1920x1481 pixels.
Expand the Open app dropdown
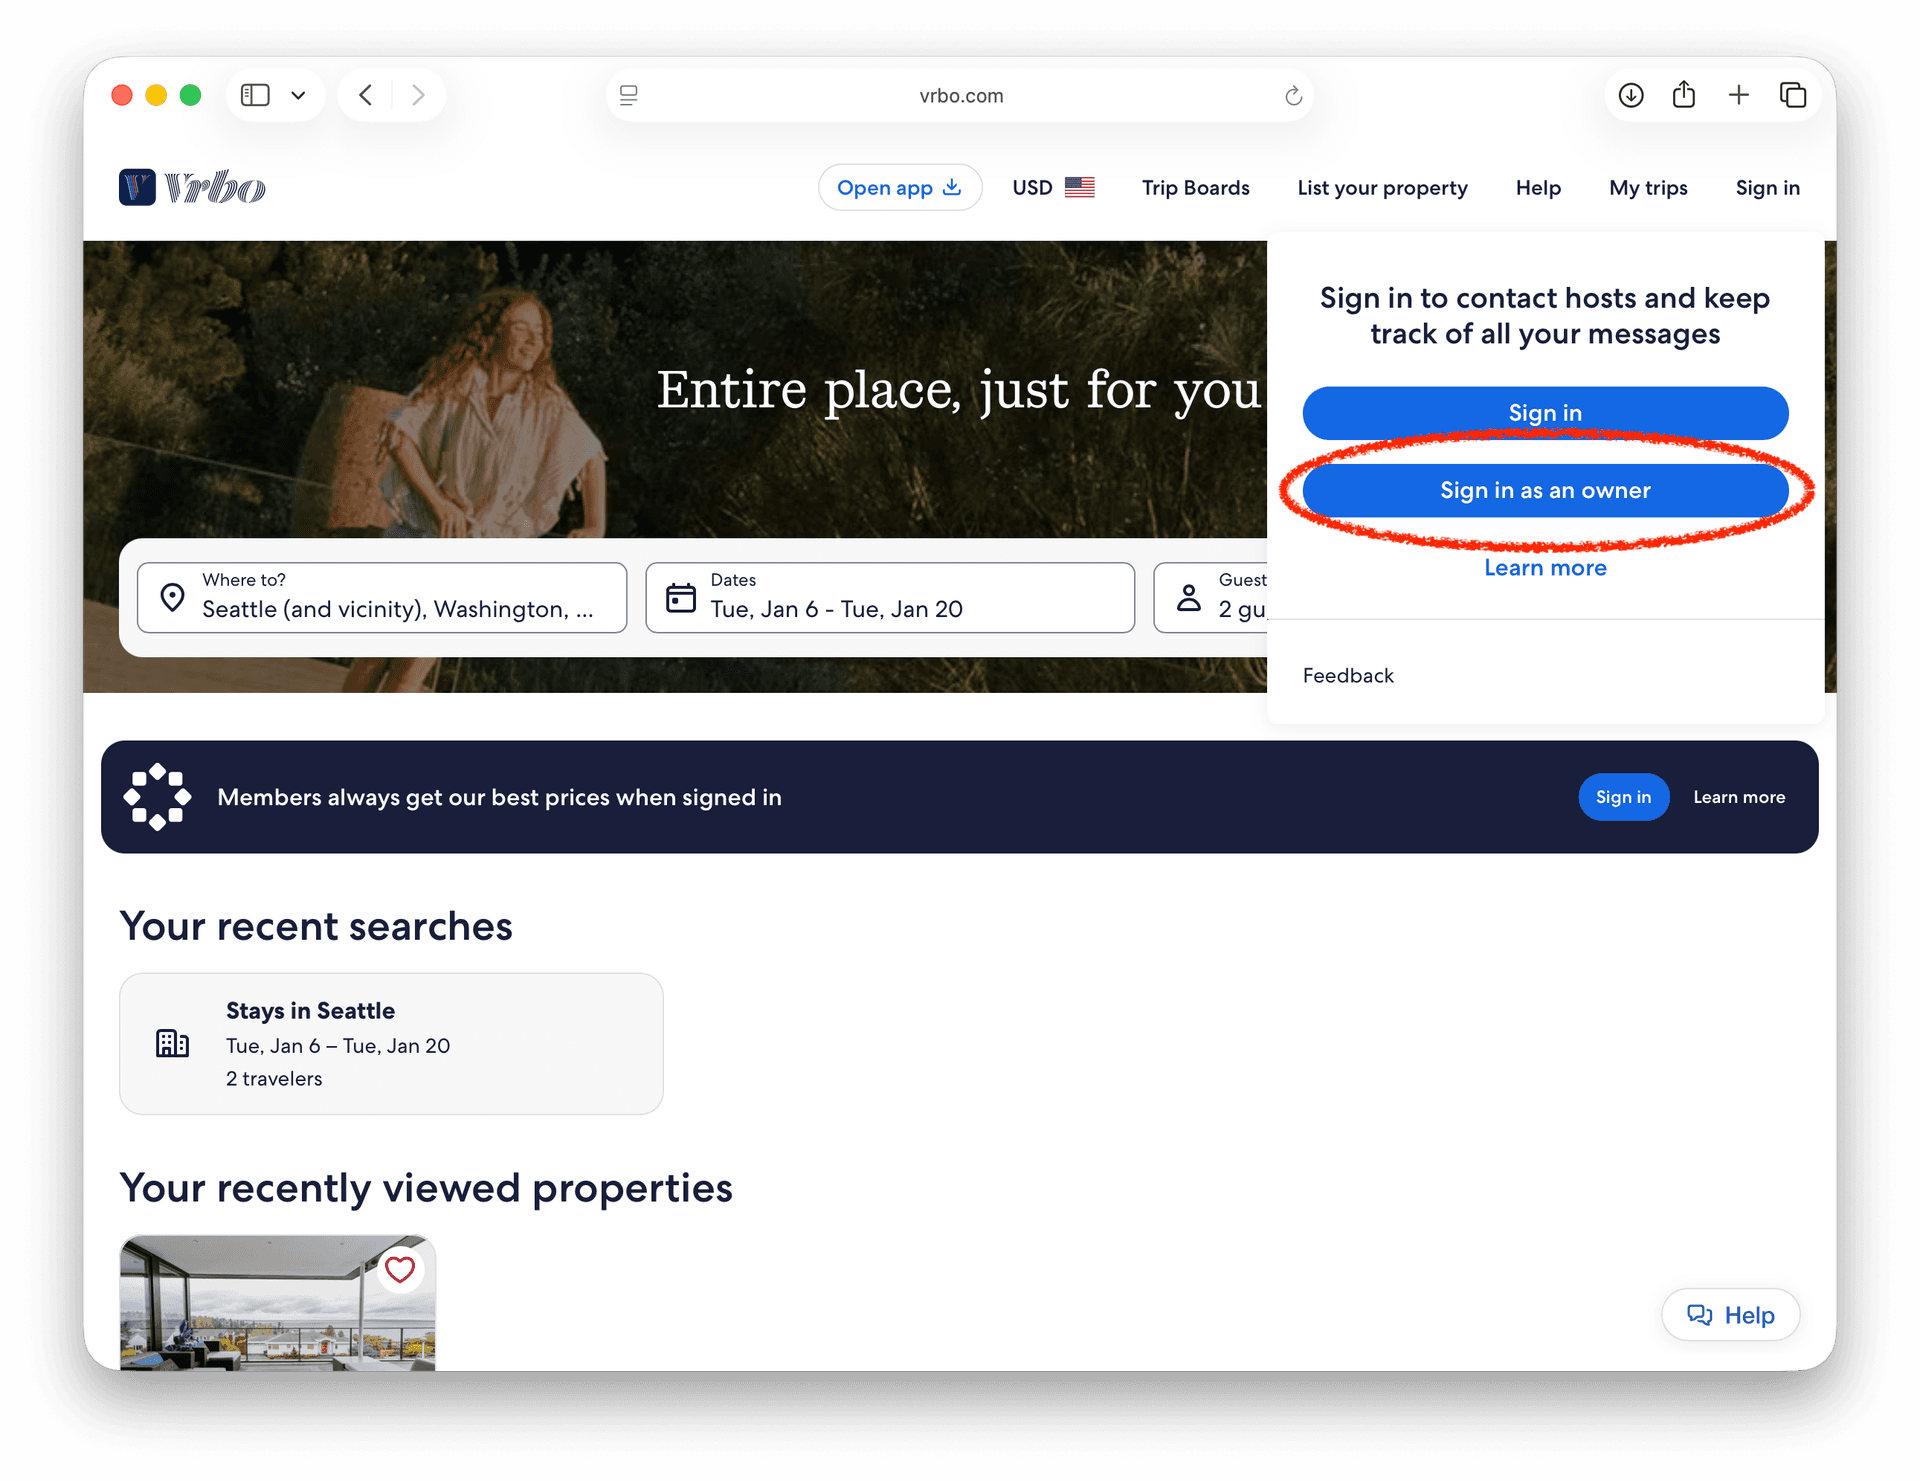pyautogui.click(x=899, y=187)
